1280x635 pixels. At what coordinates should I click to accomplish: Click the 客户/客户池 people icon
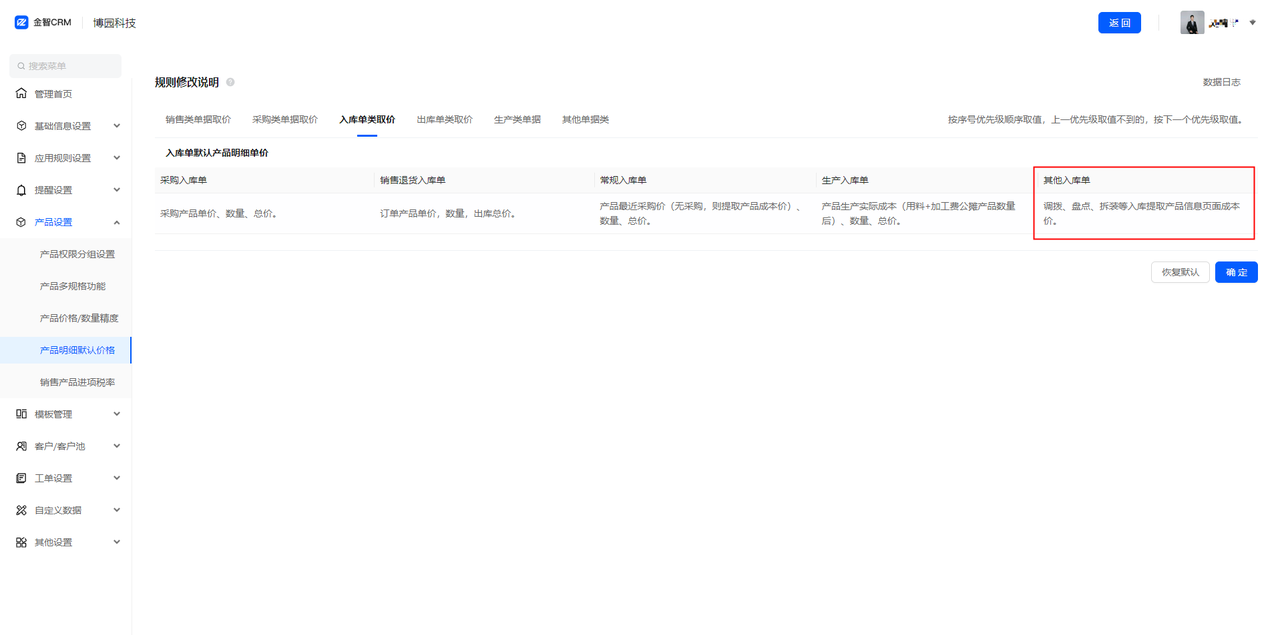pos(21,446)
